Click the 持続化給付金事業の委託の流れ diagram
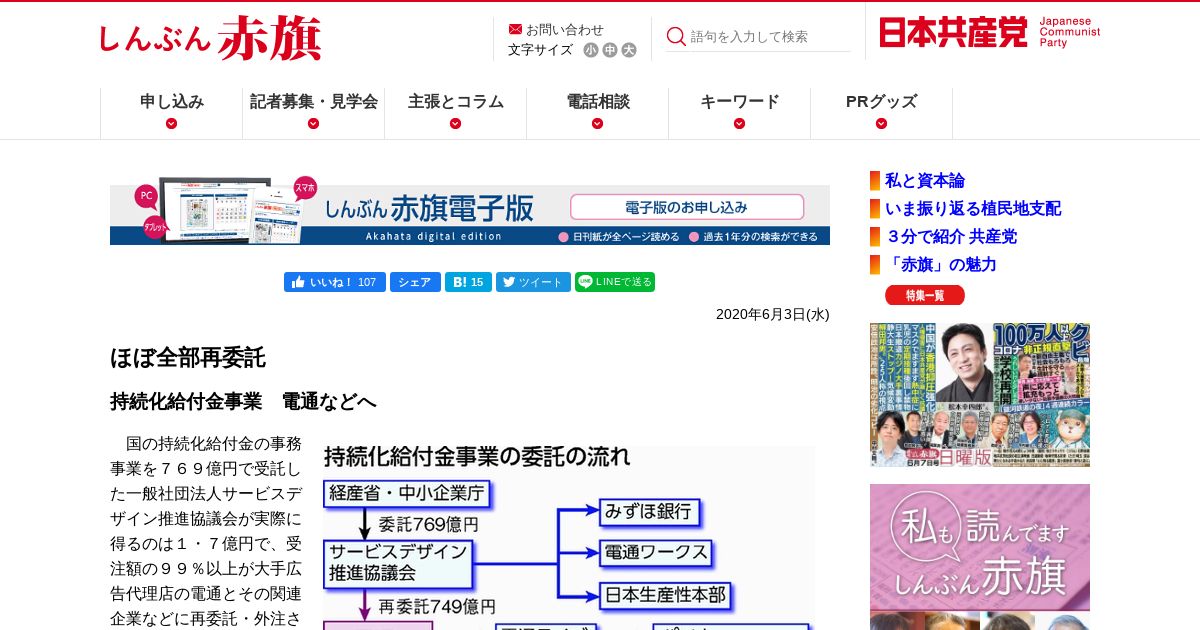Screen dimensions: 1200x630 (568, 538)
